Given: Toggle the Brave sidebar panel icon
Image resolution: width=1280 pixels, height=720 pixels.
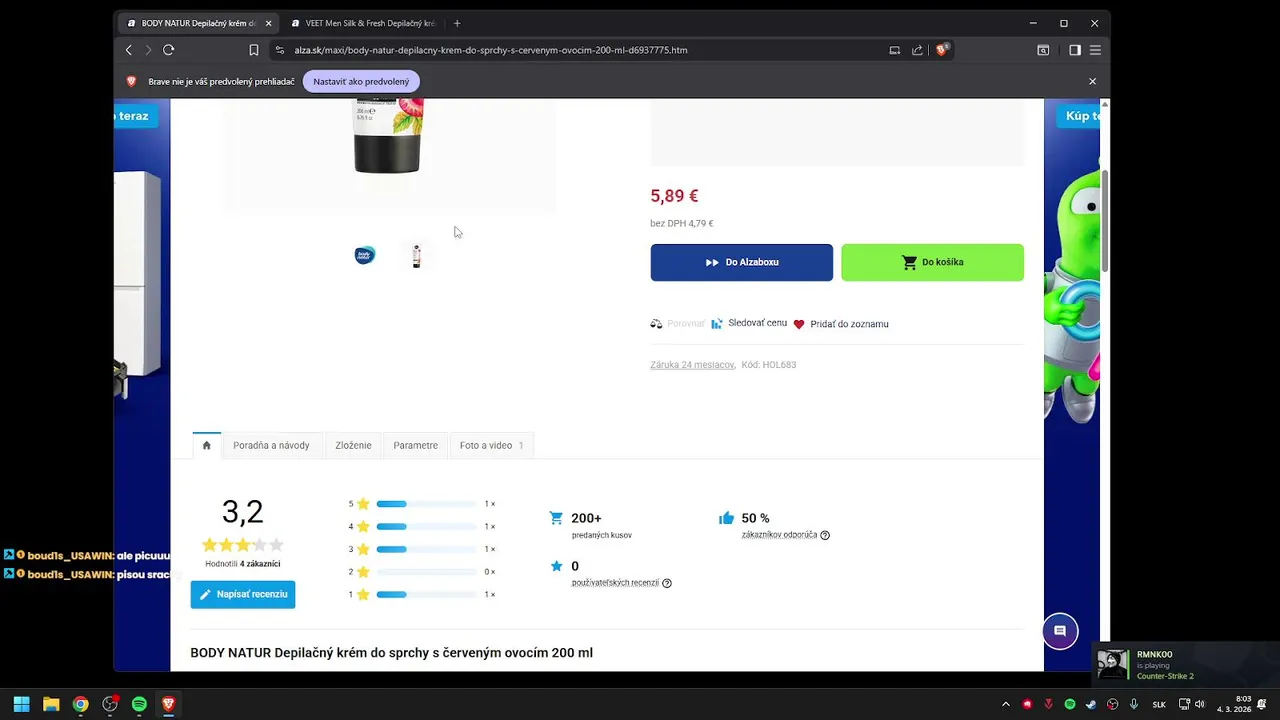Looking at the screenshot, I should 1075,50.
